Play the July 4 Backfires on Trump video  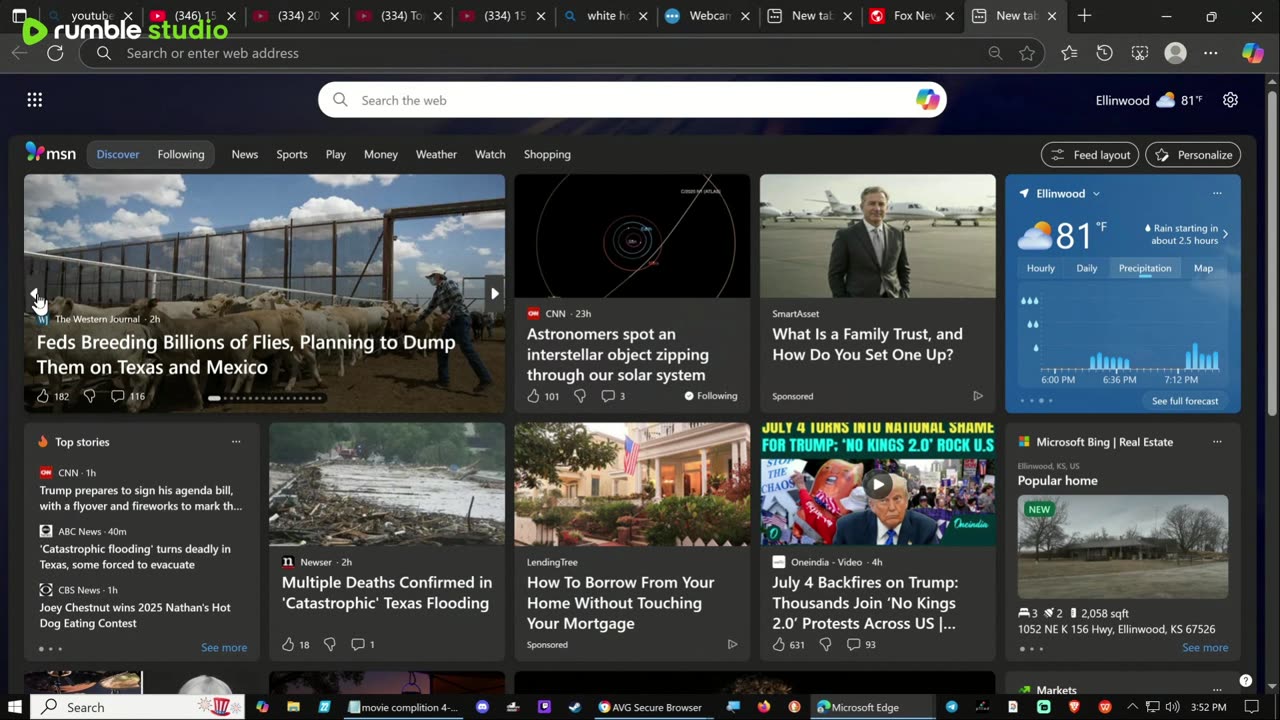click(x=878, y=485)
